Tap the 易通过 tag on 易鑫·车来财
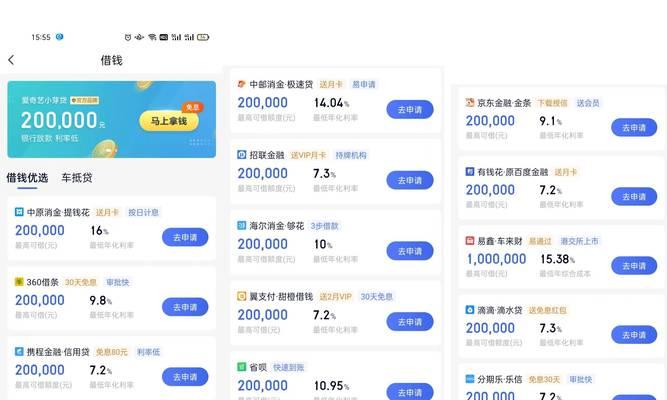This screenshot has height=400, width=667. point(540,241)
